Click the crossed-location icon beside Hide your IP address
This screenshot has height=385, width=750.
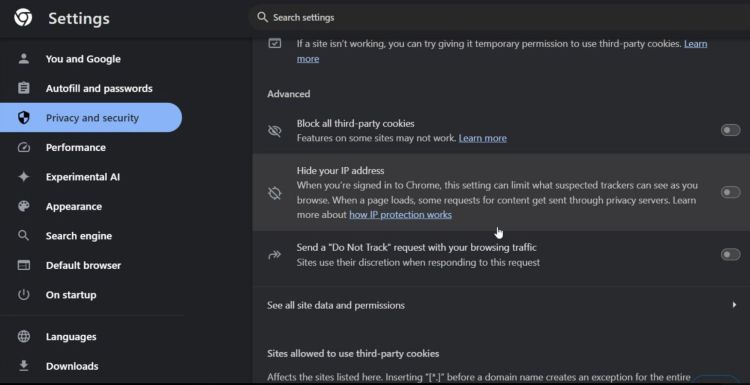pyautogui.click(x=275, y=193)
